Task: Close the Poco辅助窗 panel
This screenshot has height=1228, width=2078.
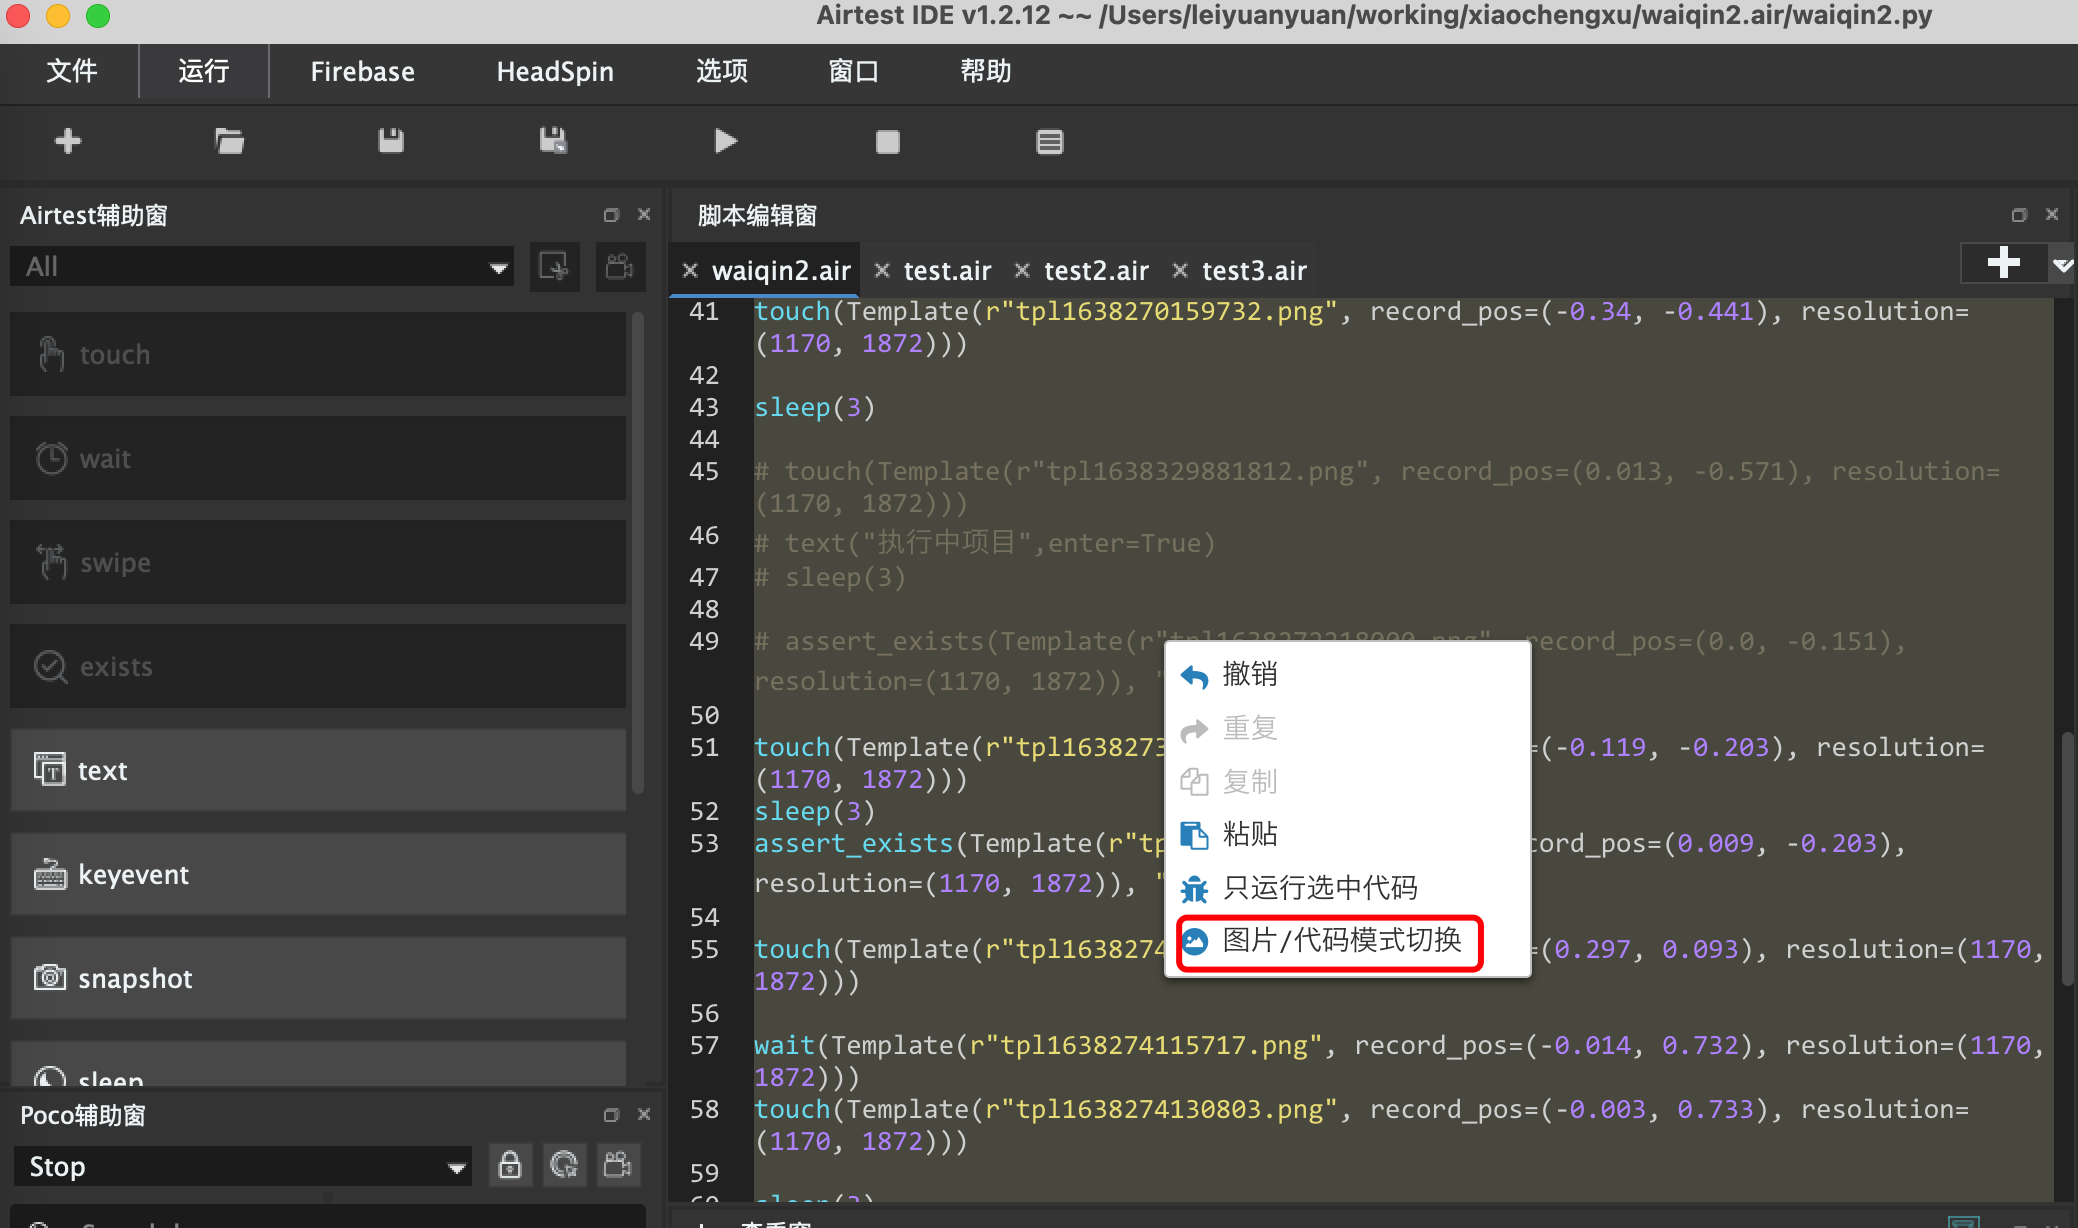Action: [644, 1114]
